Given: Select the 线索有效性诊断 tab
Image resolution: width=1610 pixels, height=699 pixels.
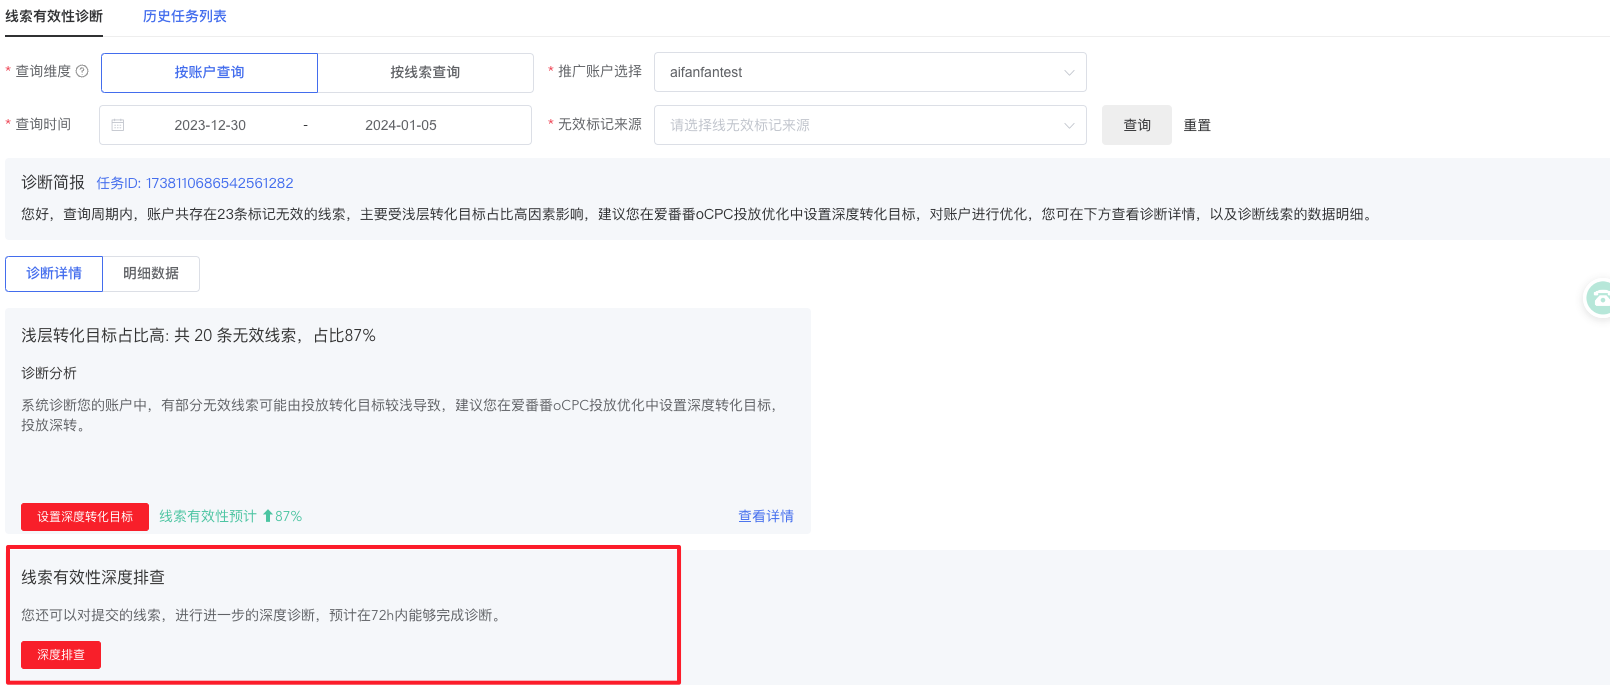Looking at the screenshot, I should [54, 16].
